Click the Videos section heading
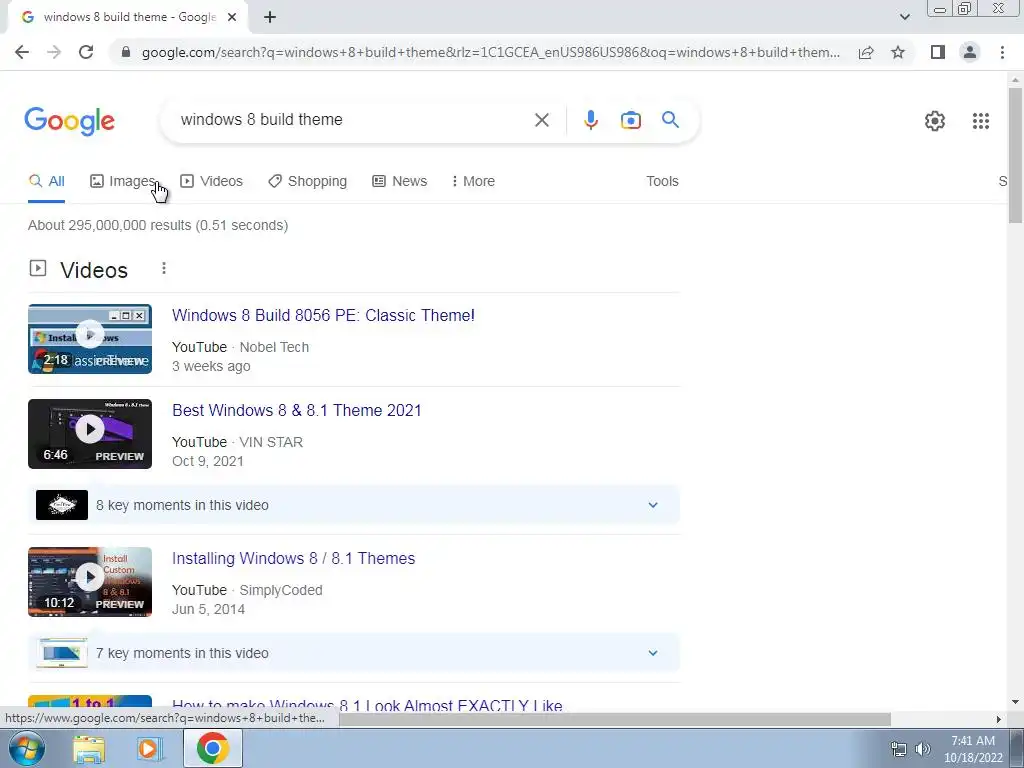The height and width of the screenshot is (768, 1024). pos(94,270)
